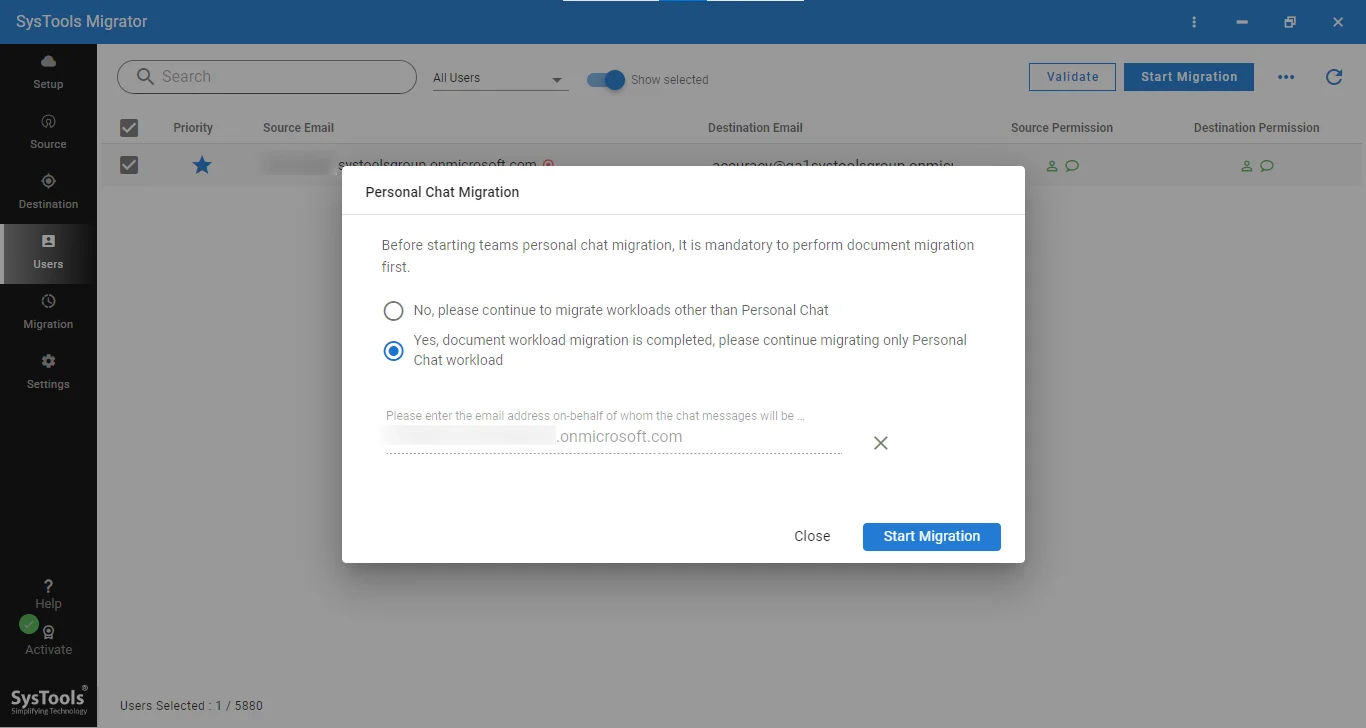Image resolution: width=1366 pixels, height=728 pixels.
Task: Click the Destination Email column header
Action: 755,128
